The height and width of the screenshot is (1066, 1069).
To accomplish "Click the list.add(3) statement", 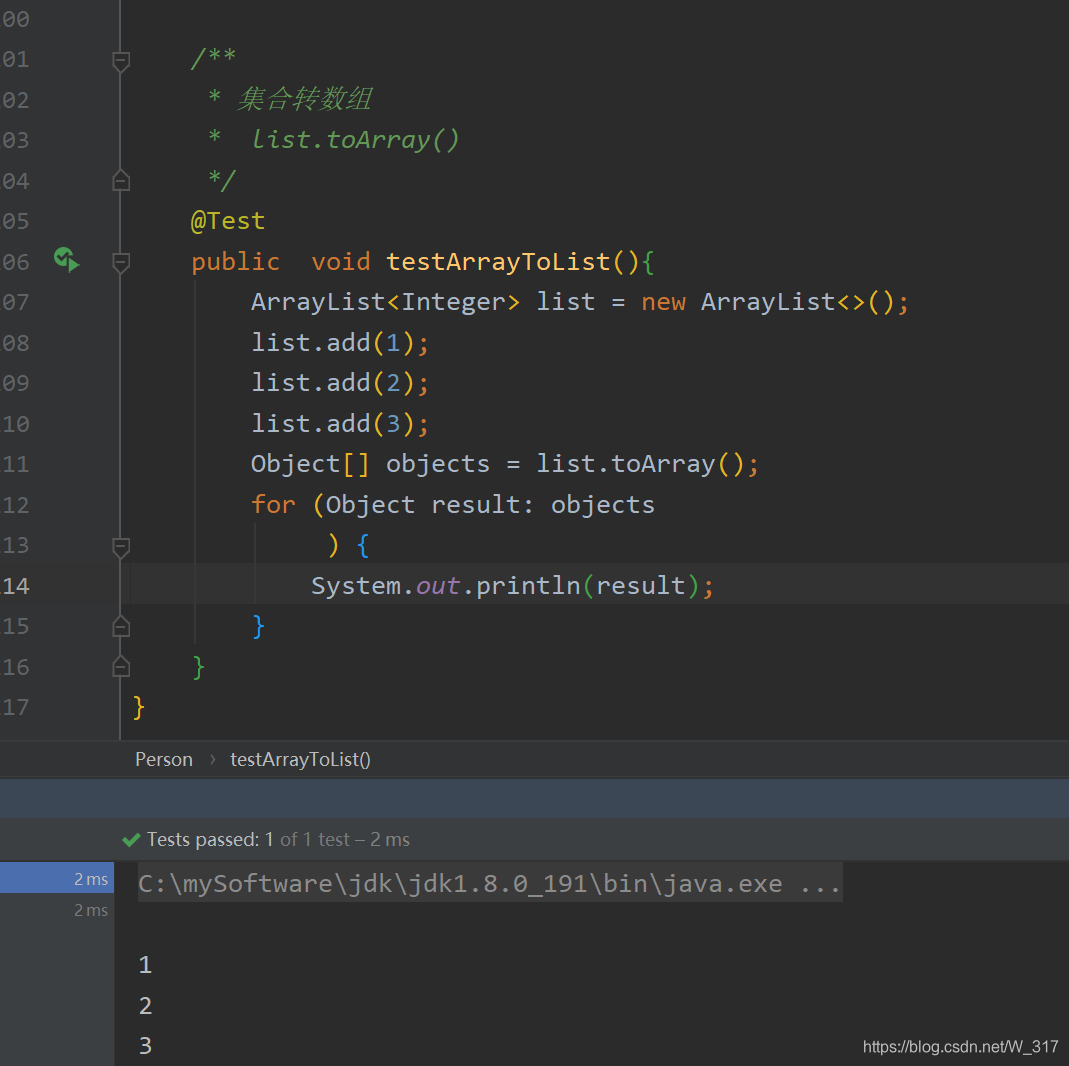I will pyautogui.click(x=340, y=424).
